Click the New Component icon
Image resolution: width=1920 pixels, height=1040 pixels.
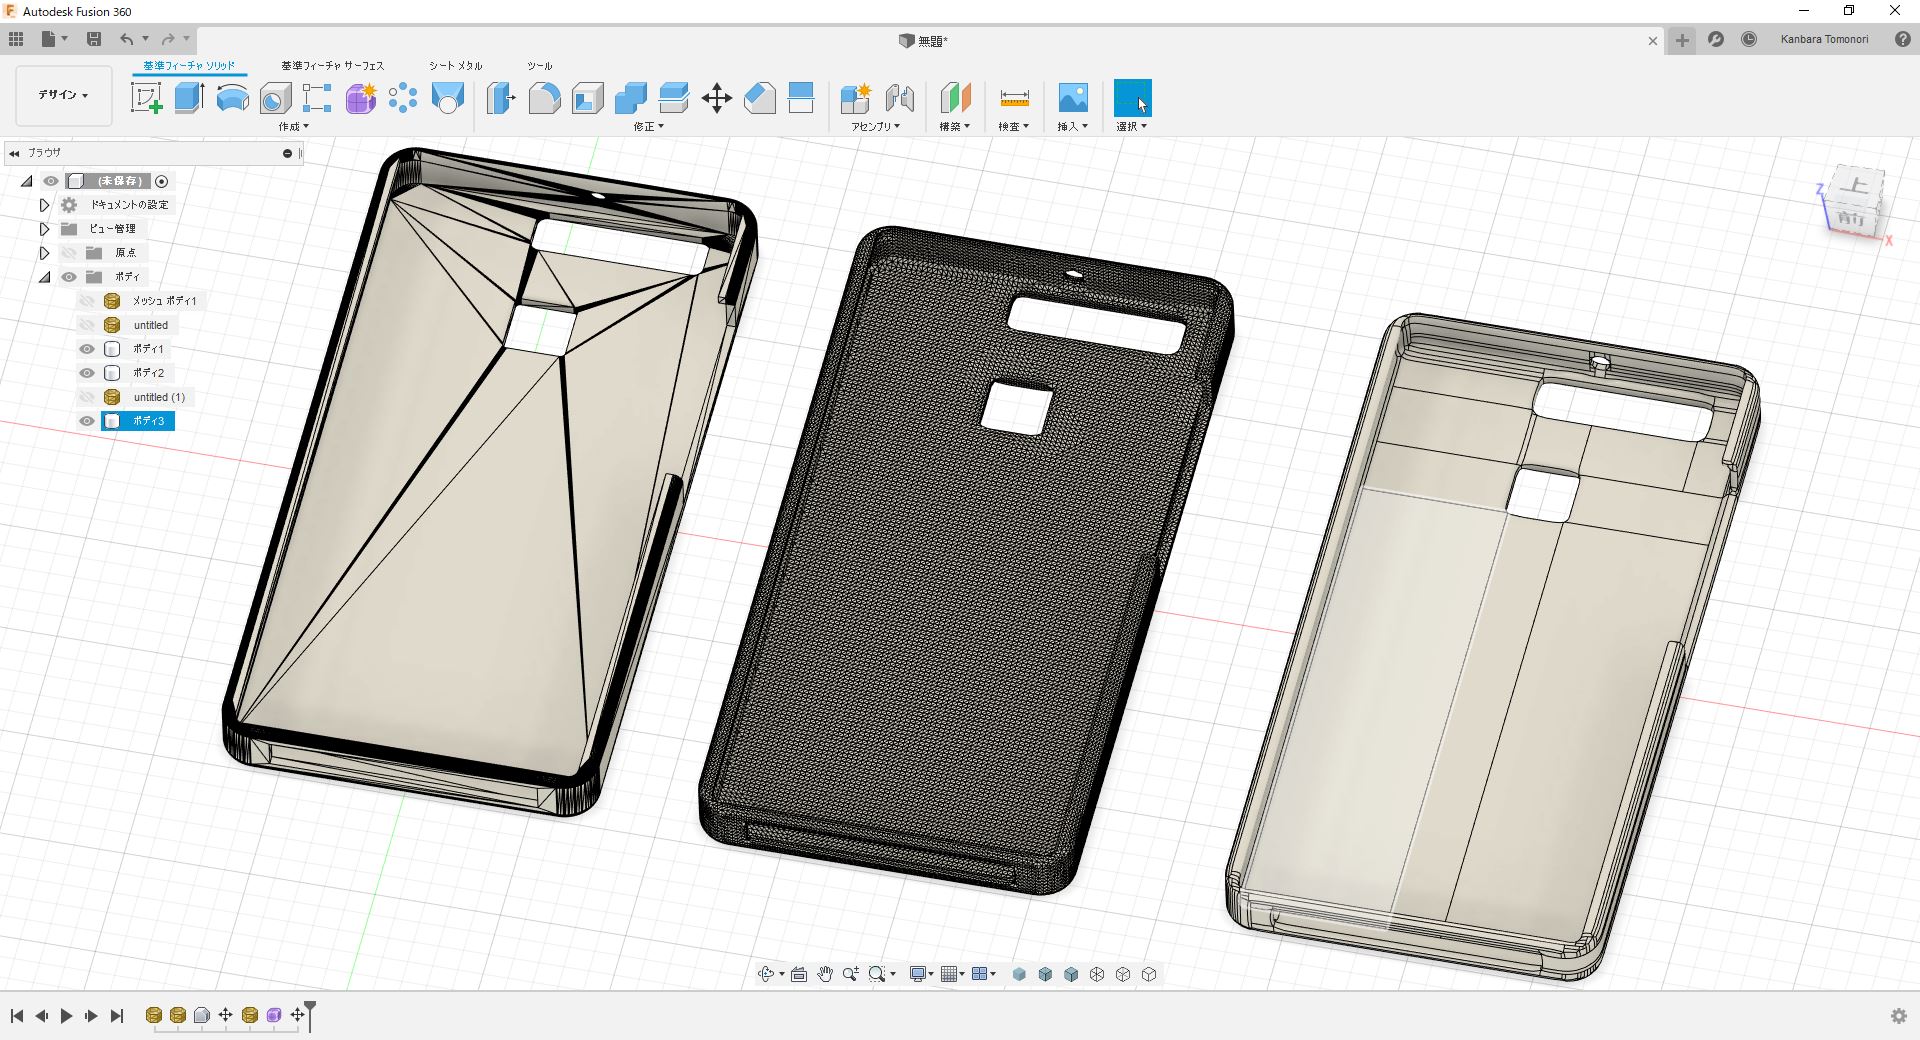click(856, 98)
